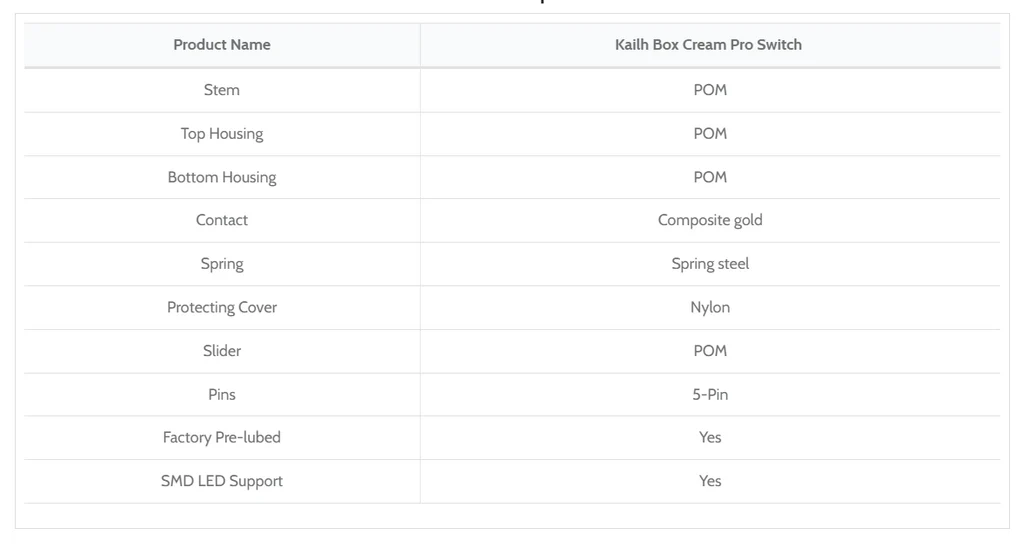Click the POM value beside Stem
The height and width of the screenshot is (549, 1024).
(x=710, y=90)
